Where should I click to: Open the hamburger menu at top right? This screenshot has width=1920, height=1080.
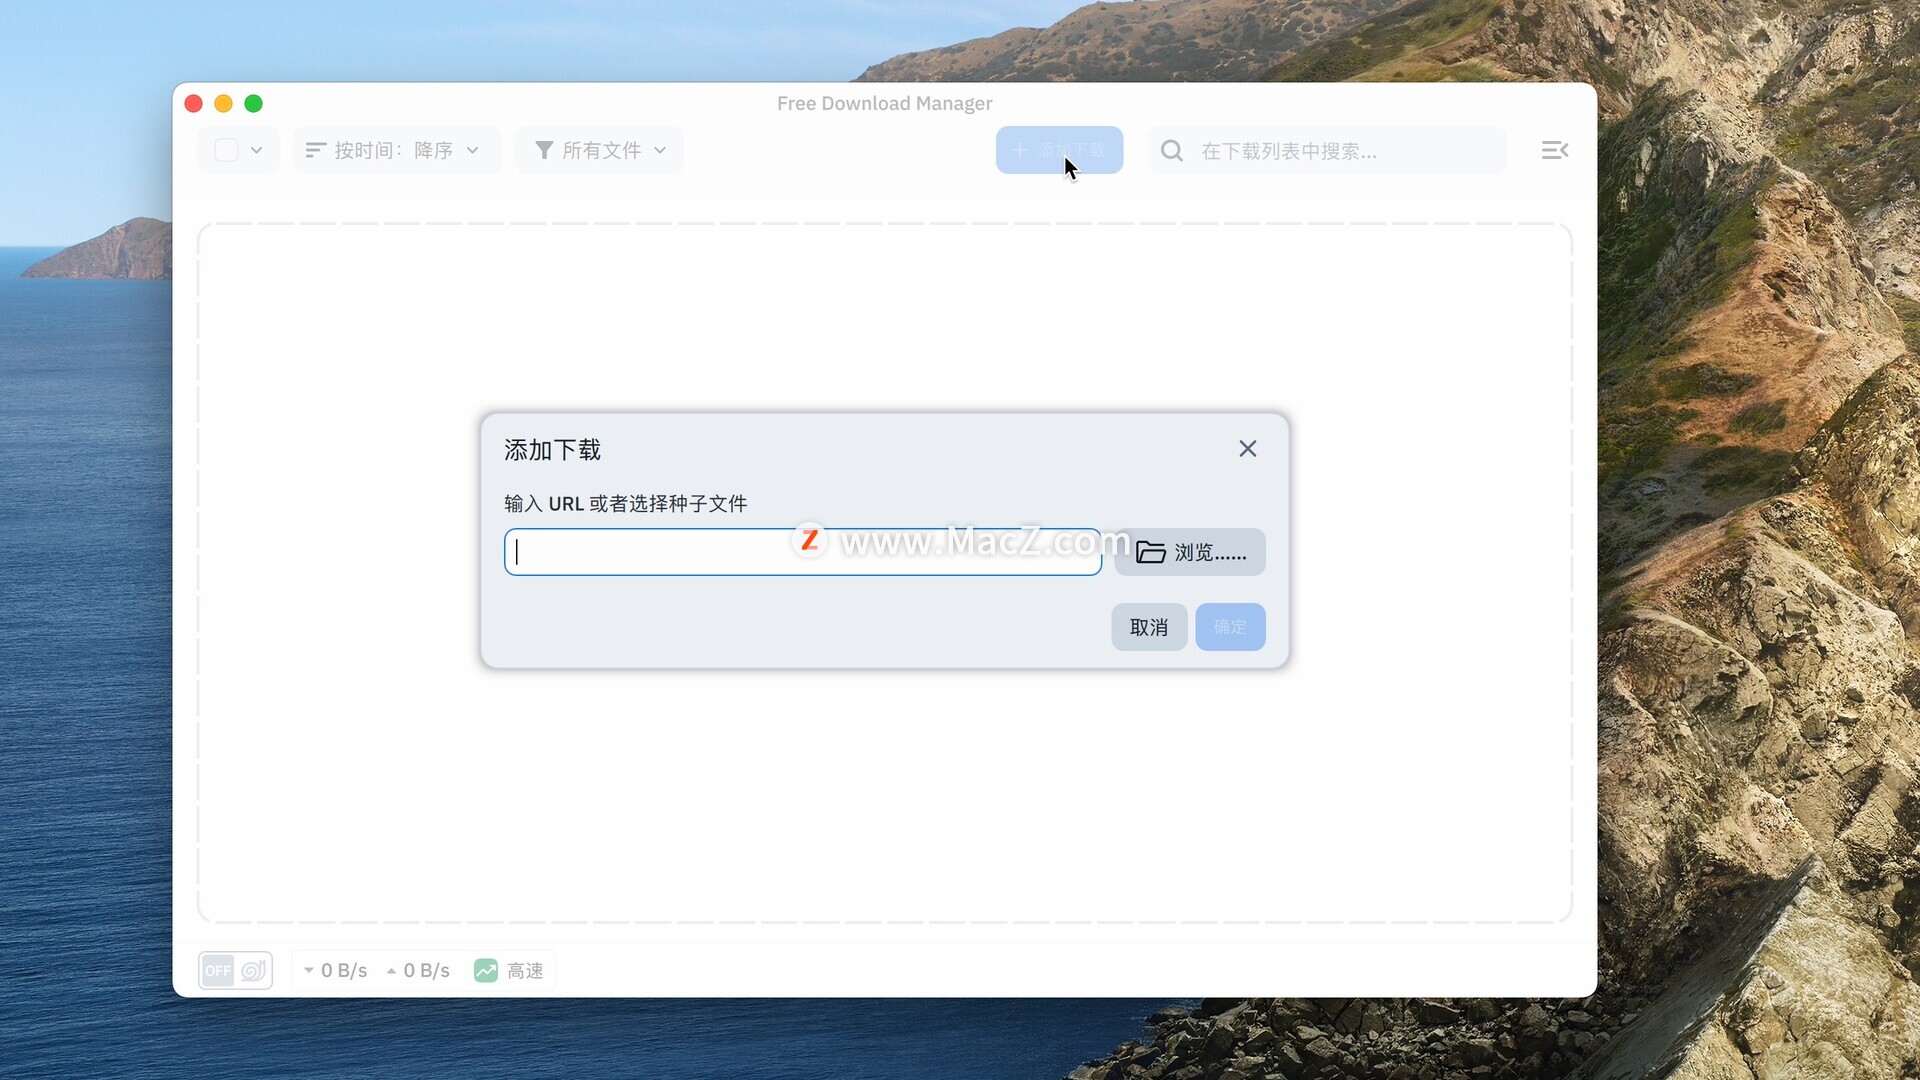coord(1554,150)
